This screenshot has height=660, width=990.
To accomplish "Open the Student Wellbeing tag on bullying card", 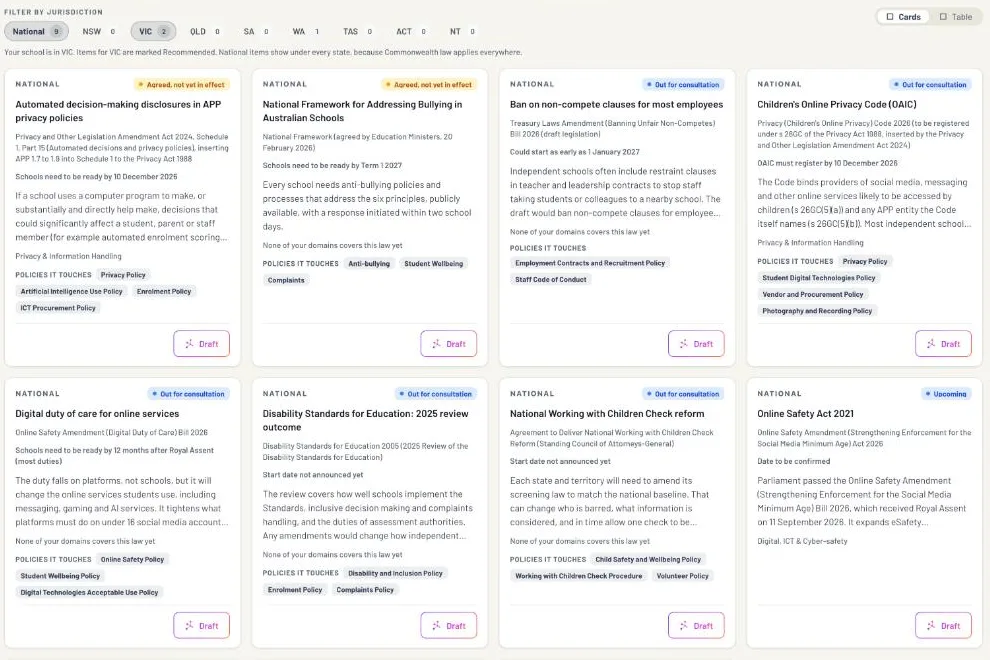I will click(434, 263).
